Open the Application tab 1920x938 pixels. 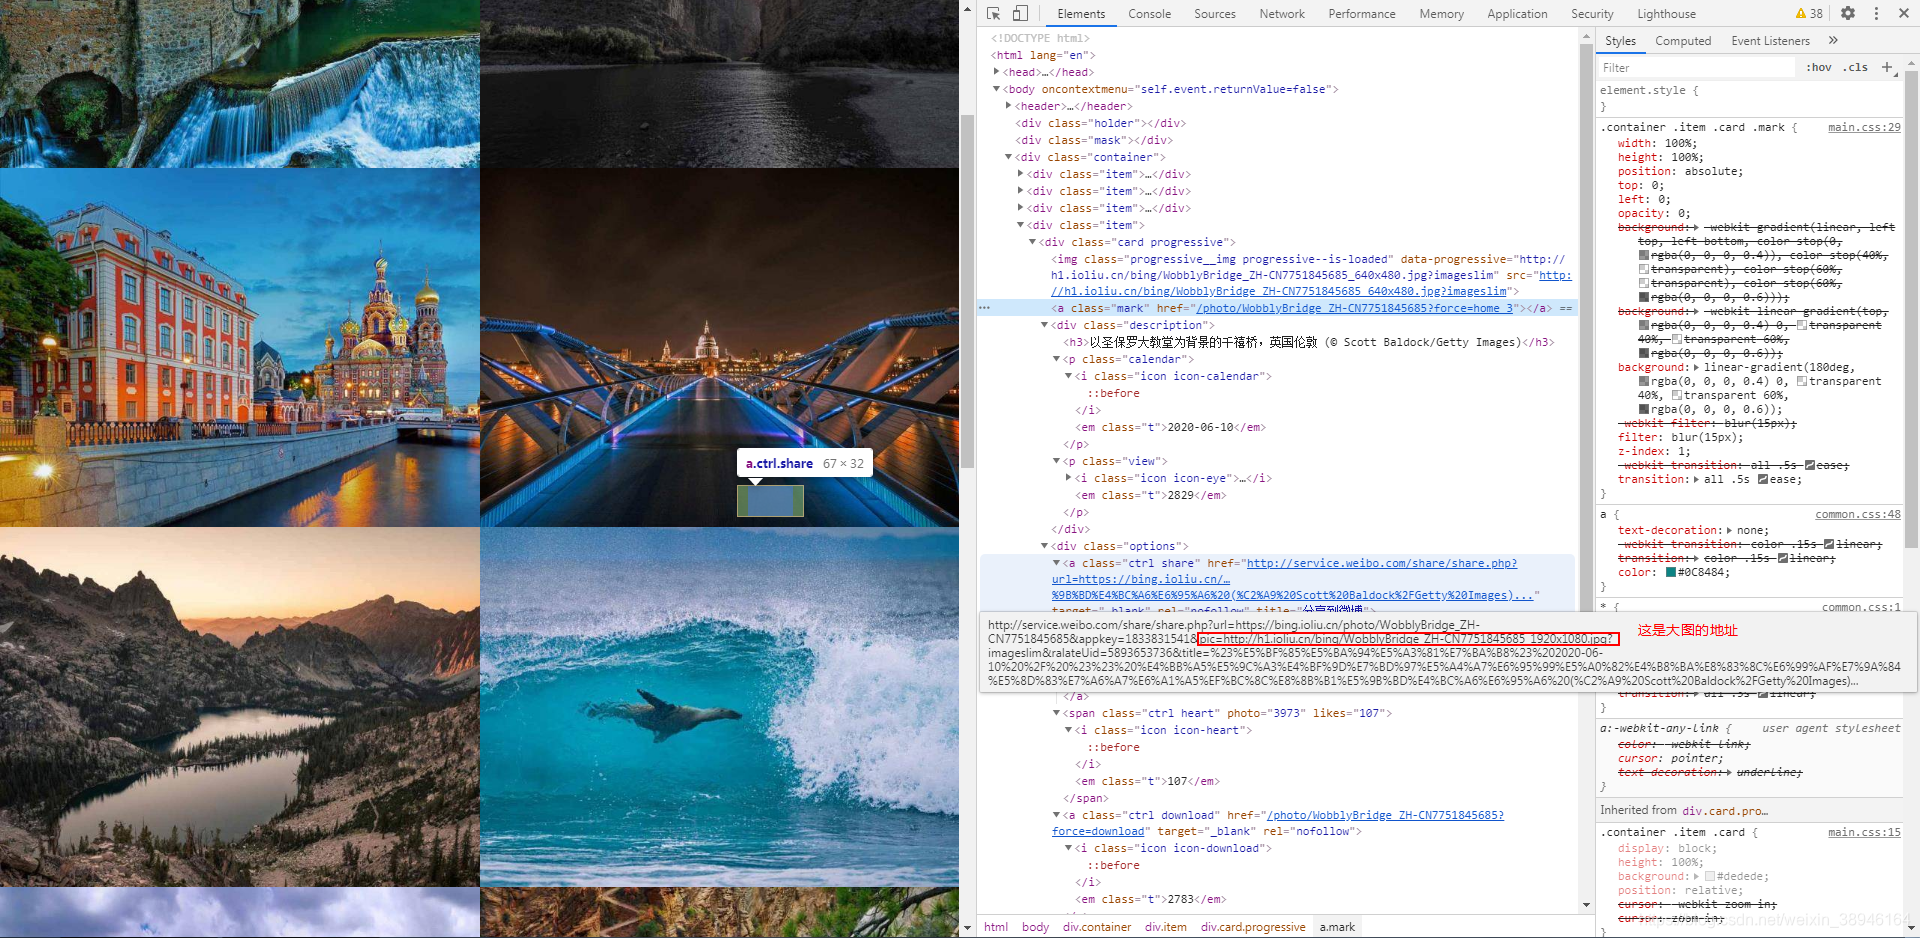click(x=1517, y=14)
